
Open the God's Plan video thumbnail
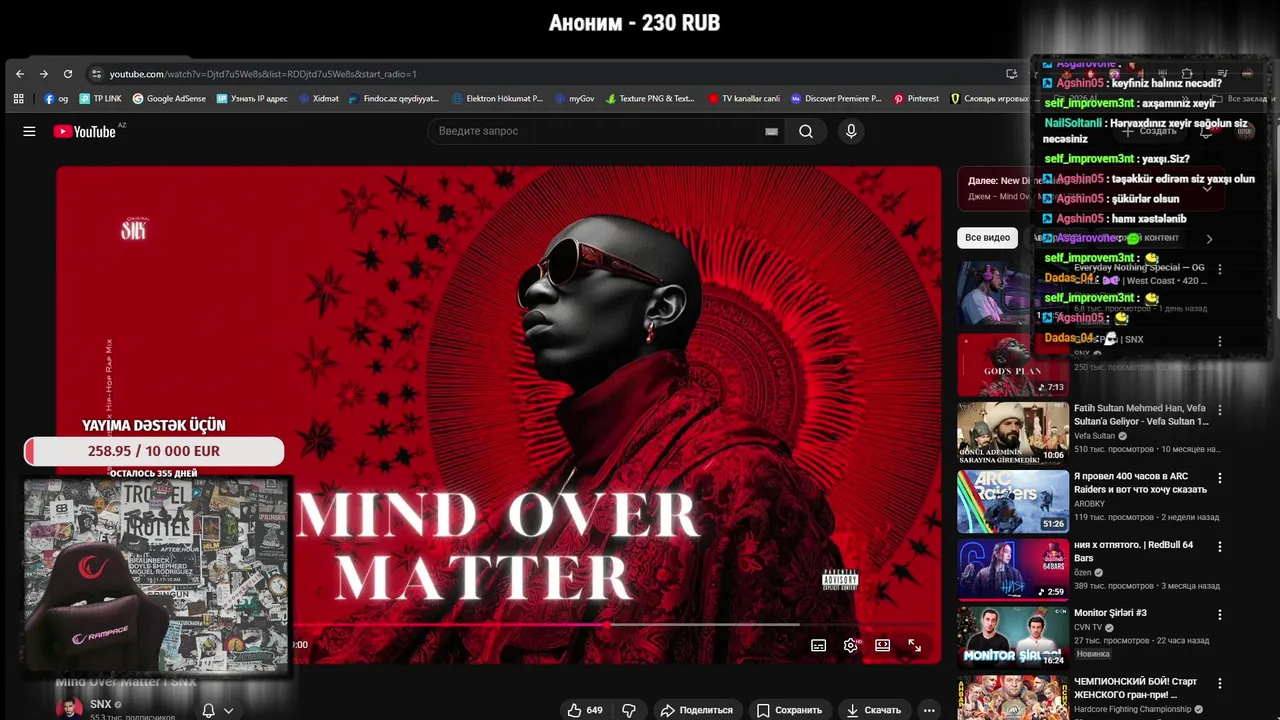pyautogui.click(x=1013, y=365)
